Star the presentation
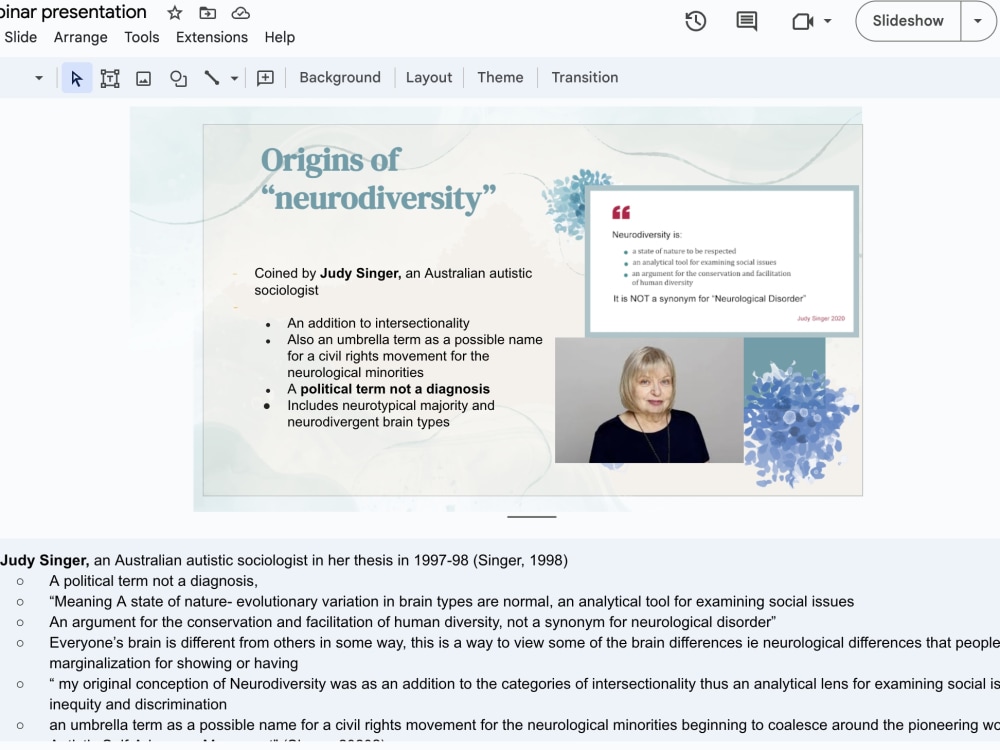 click(174, 13)
